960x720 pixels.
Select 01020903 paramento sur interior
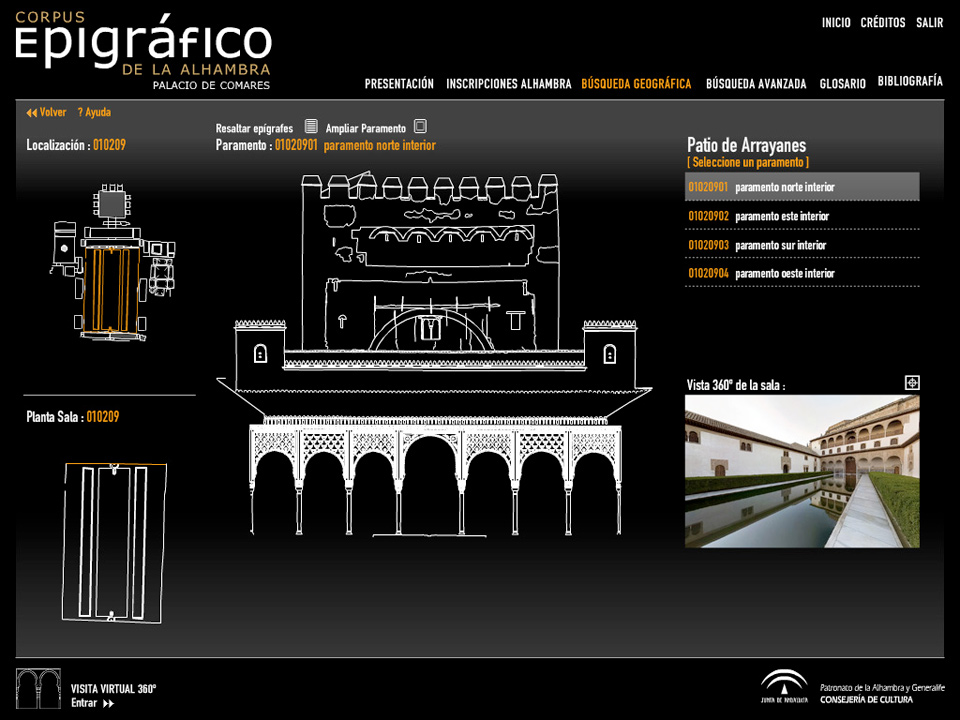[802, 245]
